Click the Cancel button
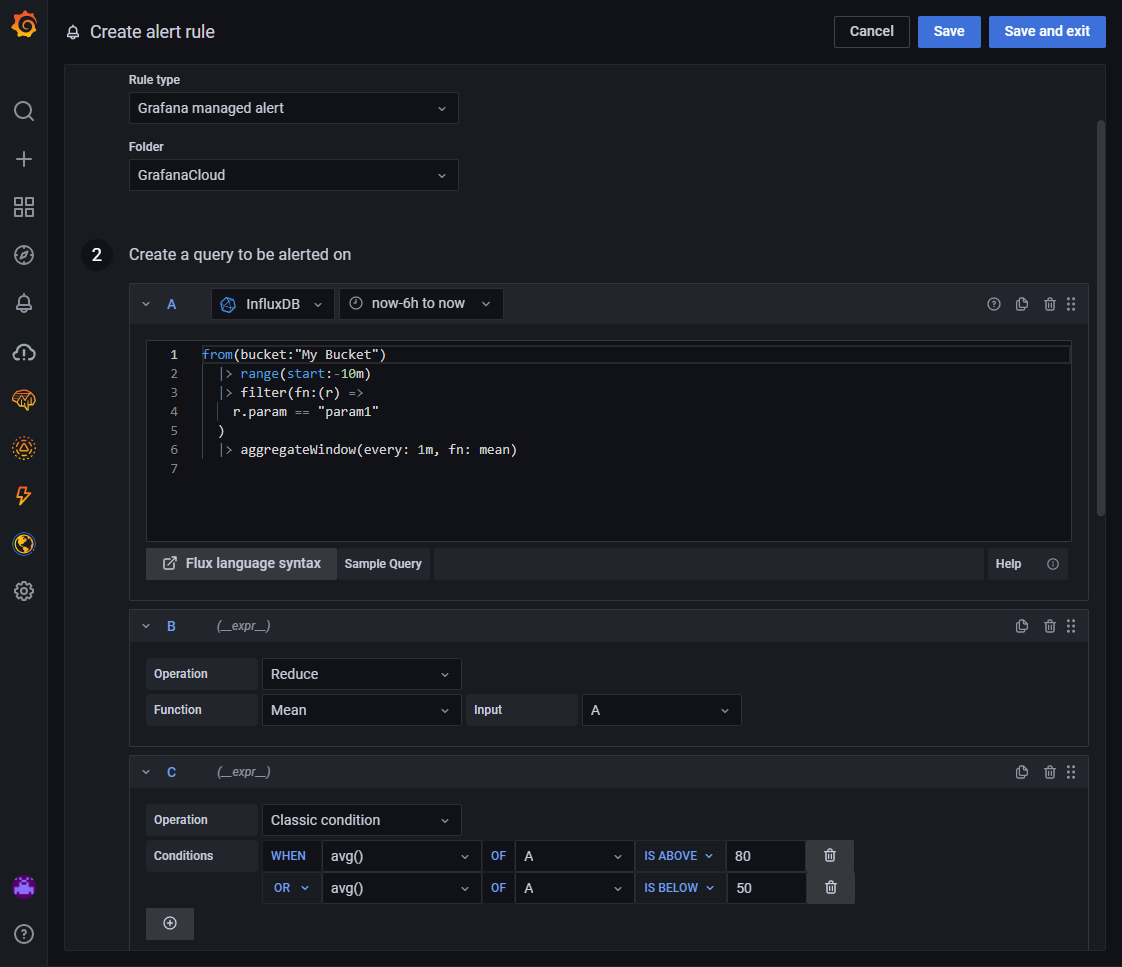Image resolution: width=1122 pixels, height=967 pixels. click(x=872, y=31)
